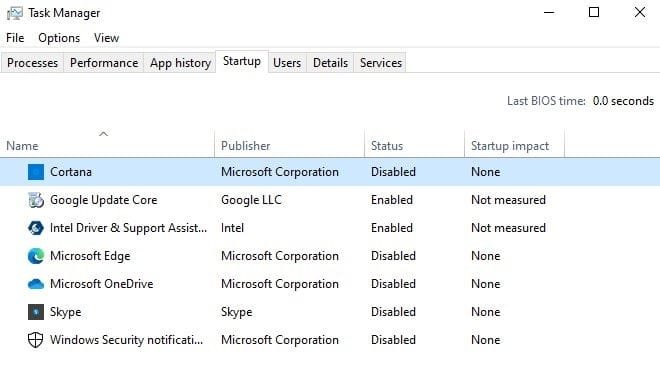The height and width of the screenshot is (366, 660).
Task: Open the View menu
Action: [x=106, y=38]
